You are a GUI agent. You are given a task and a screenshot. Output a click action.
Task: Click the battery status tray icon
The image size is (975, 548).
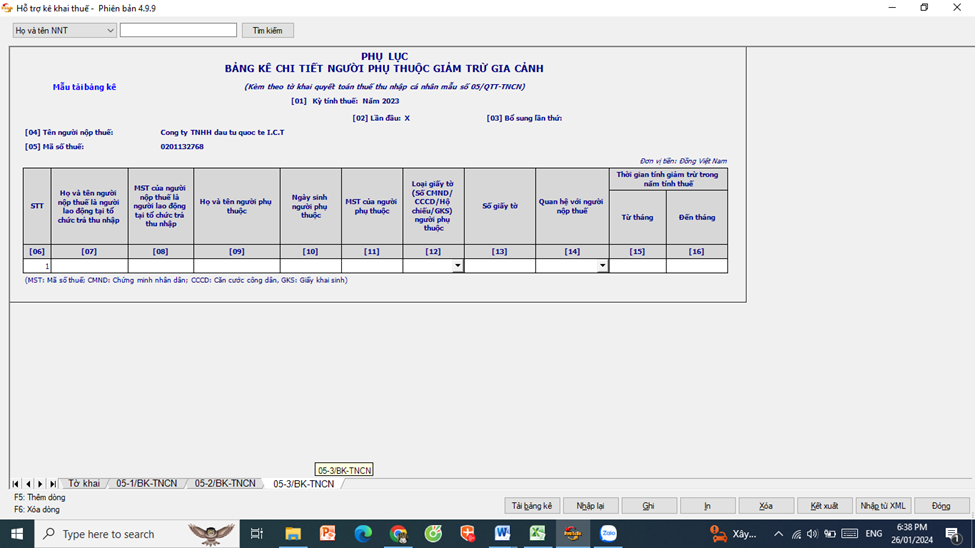[829, 534]
